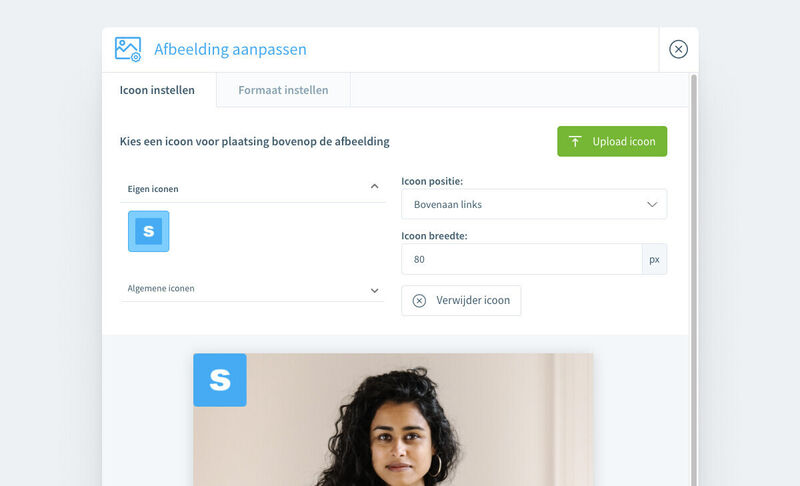Select the blue S icon under Eigen iconen
The image size is (800, 486).
tap(148, 231)
